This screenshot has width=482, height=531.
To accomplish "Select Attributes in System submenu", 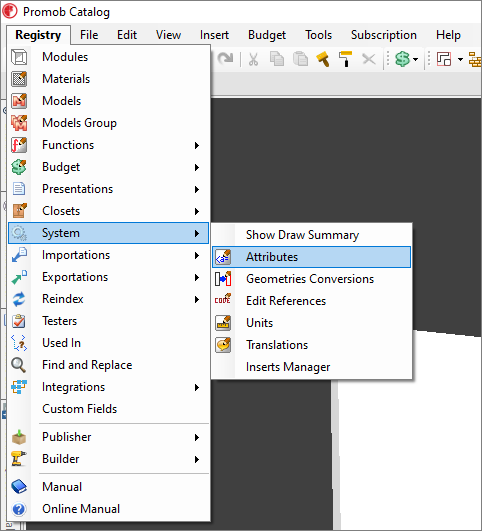I will pyautogui.click(x=311, y=257).
